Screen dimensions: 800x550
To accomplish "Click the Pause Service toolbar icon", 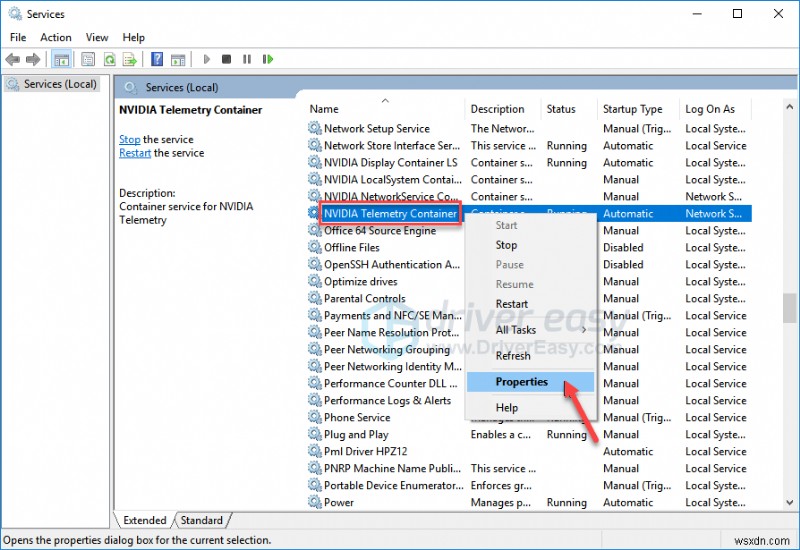I will tap(247, 59).
